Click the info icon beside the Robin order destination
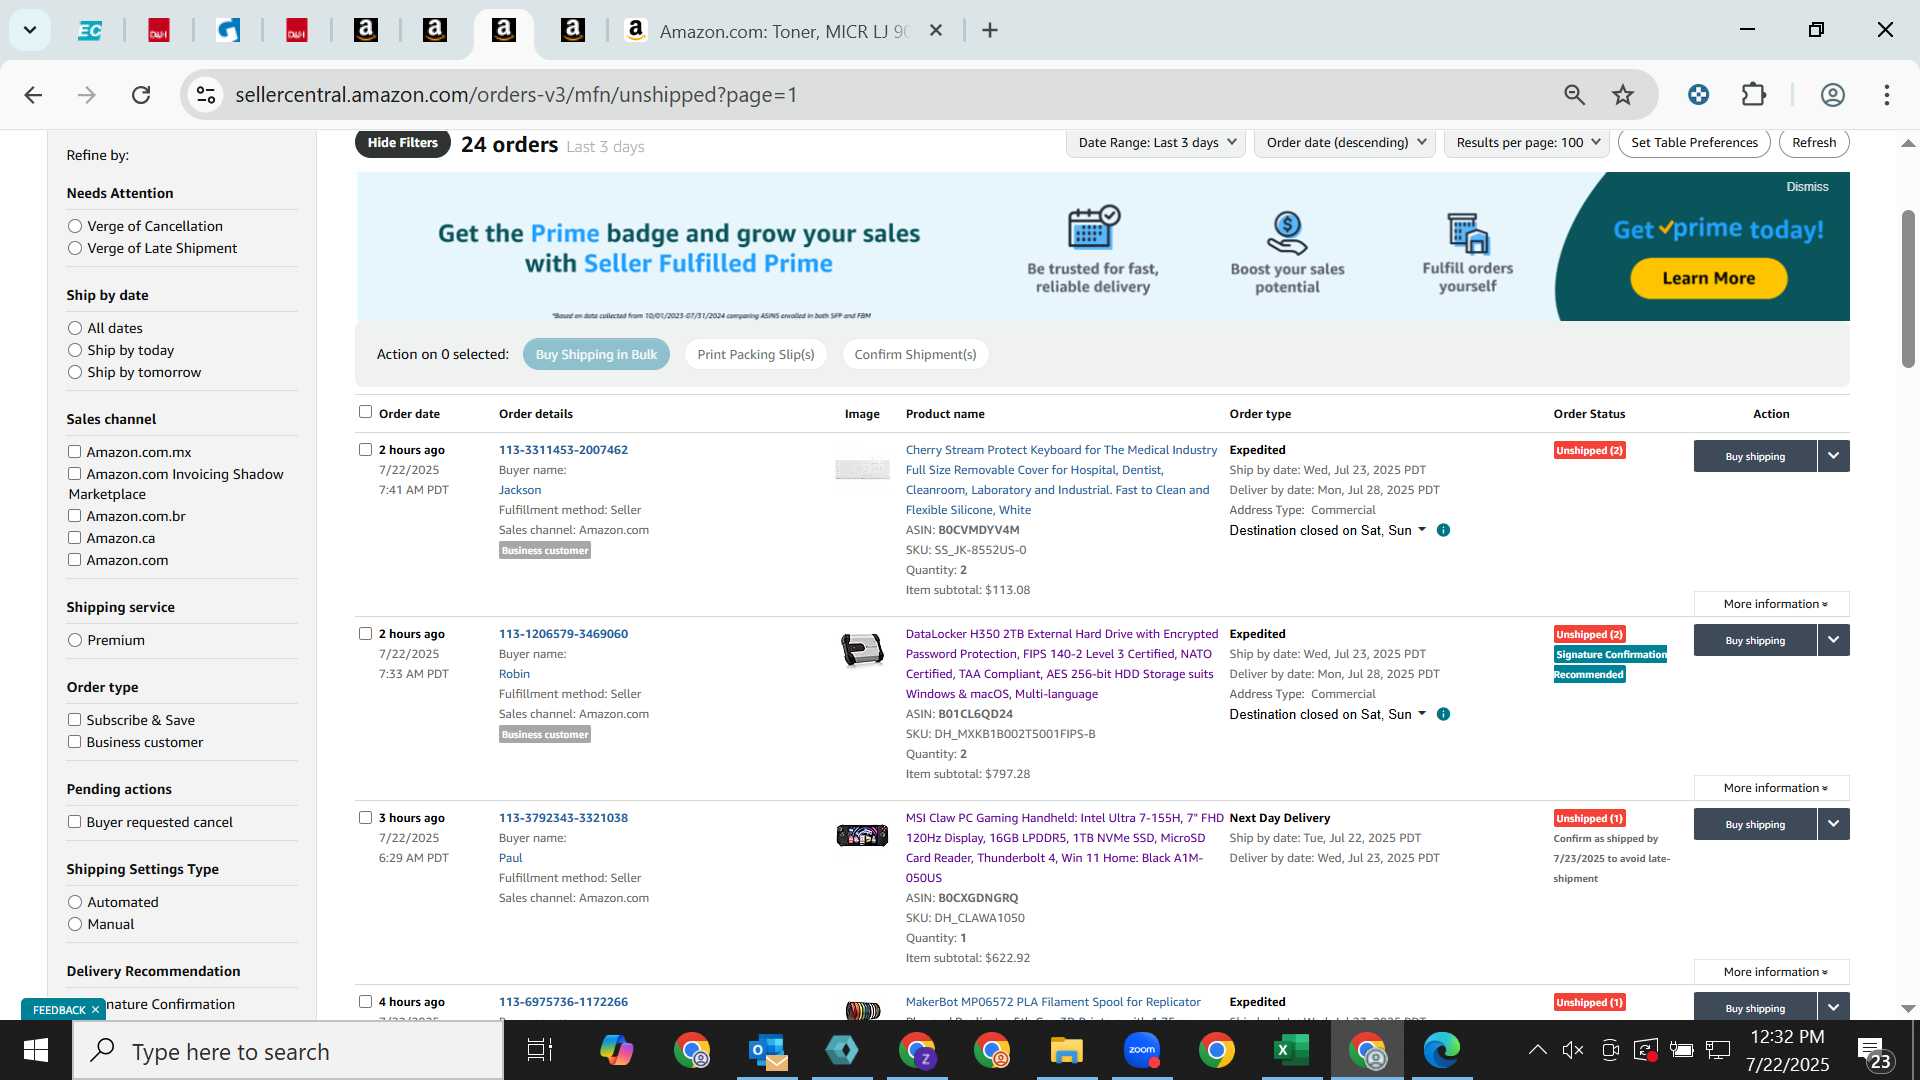The height and width of the screenshot is (1080, 1920). coord(1443,714)
